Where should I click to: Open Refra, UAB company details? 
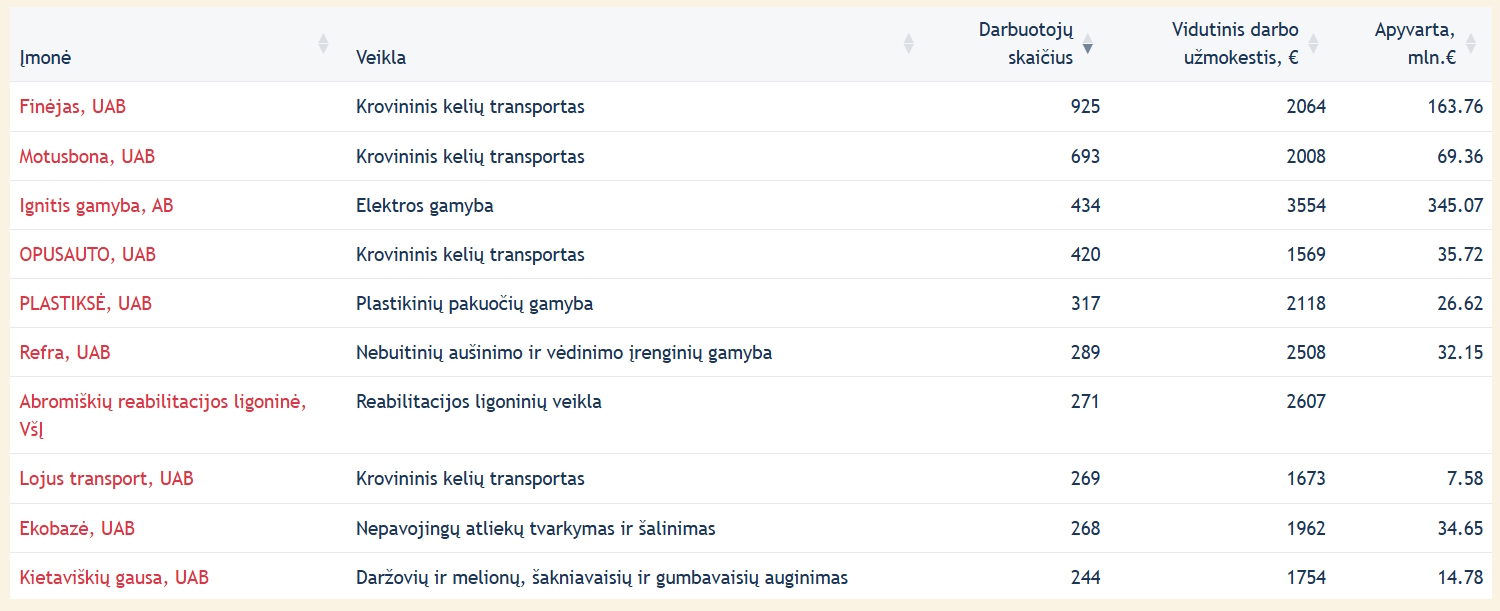65,352
